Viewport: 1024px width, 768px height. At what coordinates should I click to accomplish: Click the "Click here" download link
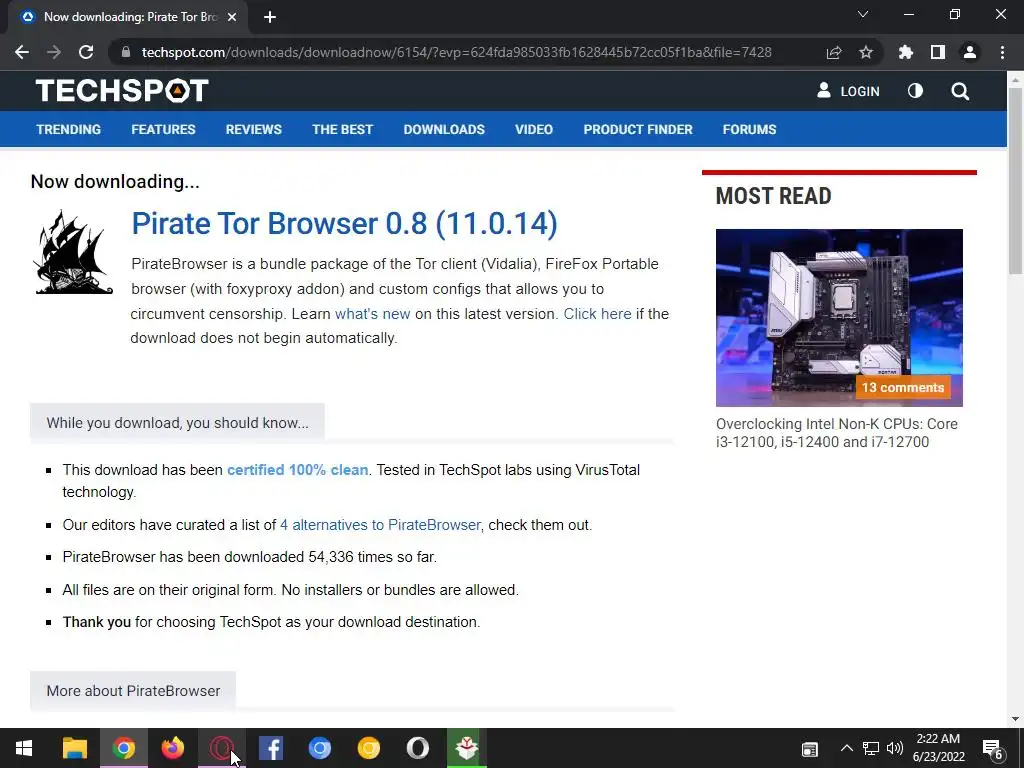(x=598, y=314)
